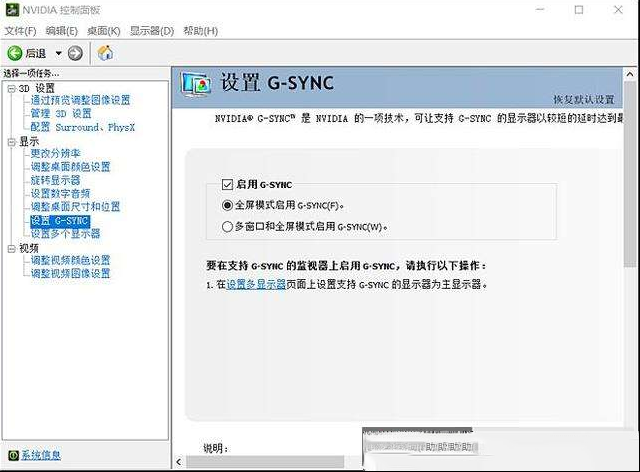Toggle the 启用 G-SYNC checkbox
Screen dimensions: 640x472
tap(227, 185)
